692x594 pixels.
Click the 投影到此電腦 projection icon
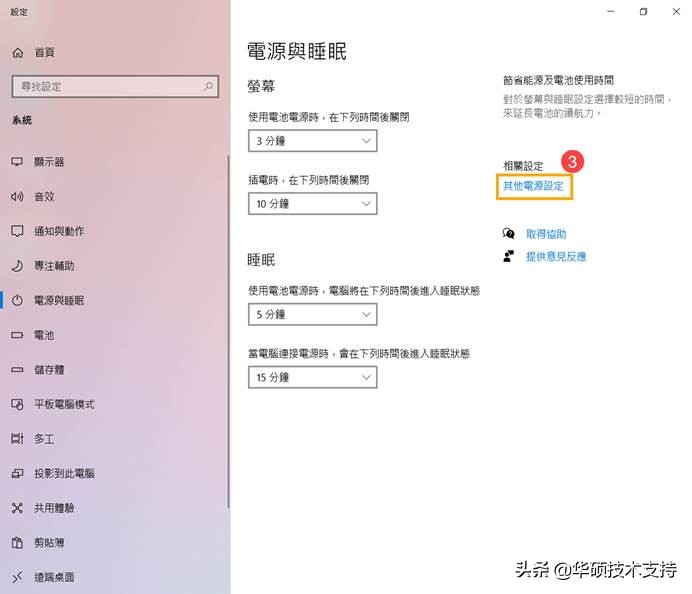(17, 474)
